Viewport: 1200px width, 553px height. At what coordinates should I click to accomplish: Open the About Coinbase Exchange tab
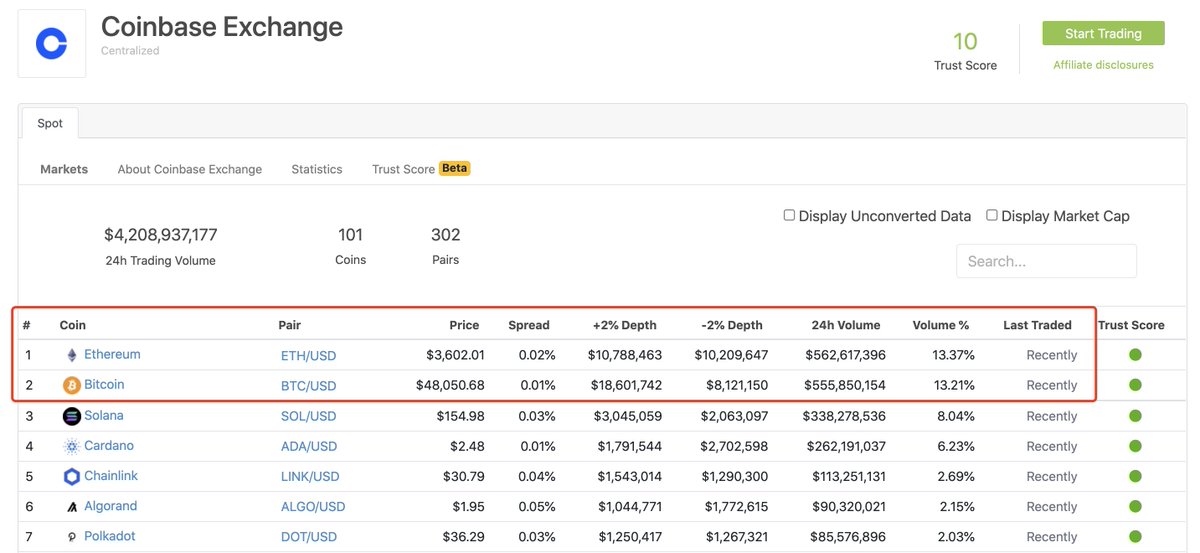click(190, 169)
